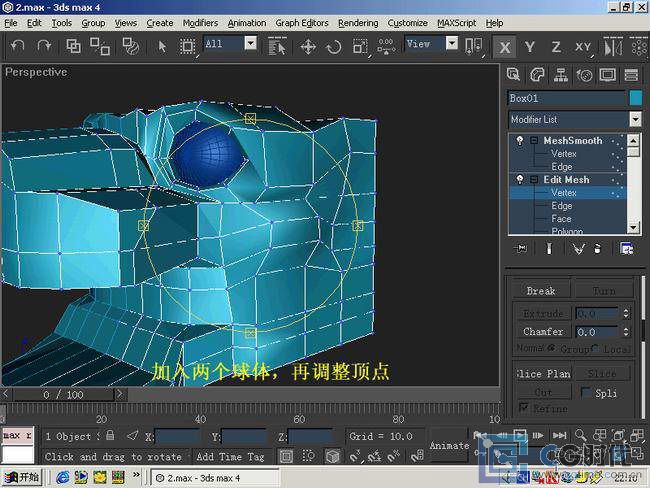
Task: Toggle MeshSmooth modifier lightbulb
Action: point(519,141)
